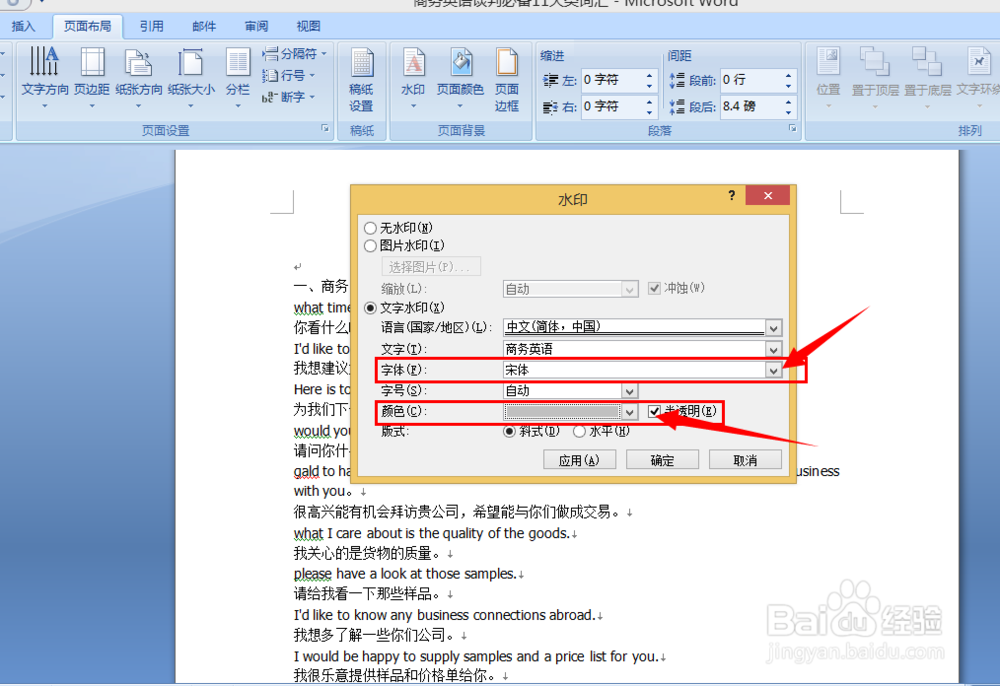
Task: Expand the watermark Text (文字) dropdown
Action: pyautogui.click(x=774, y=349)
